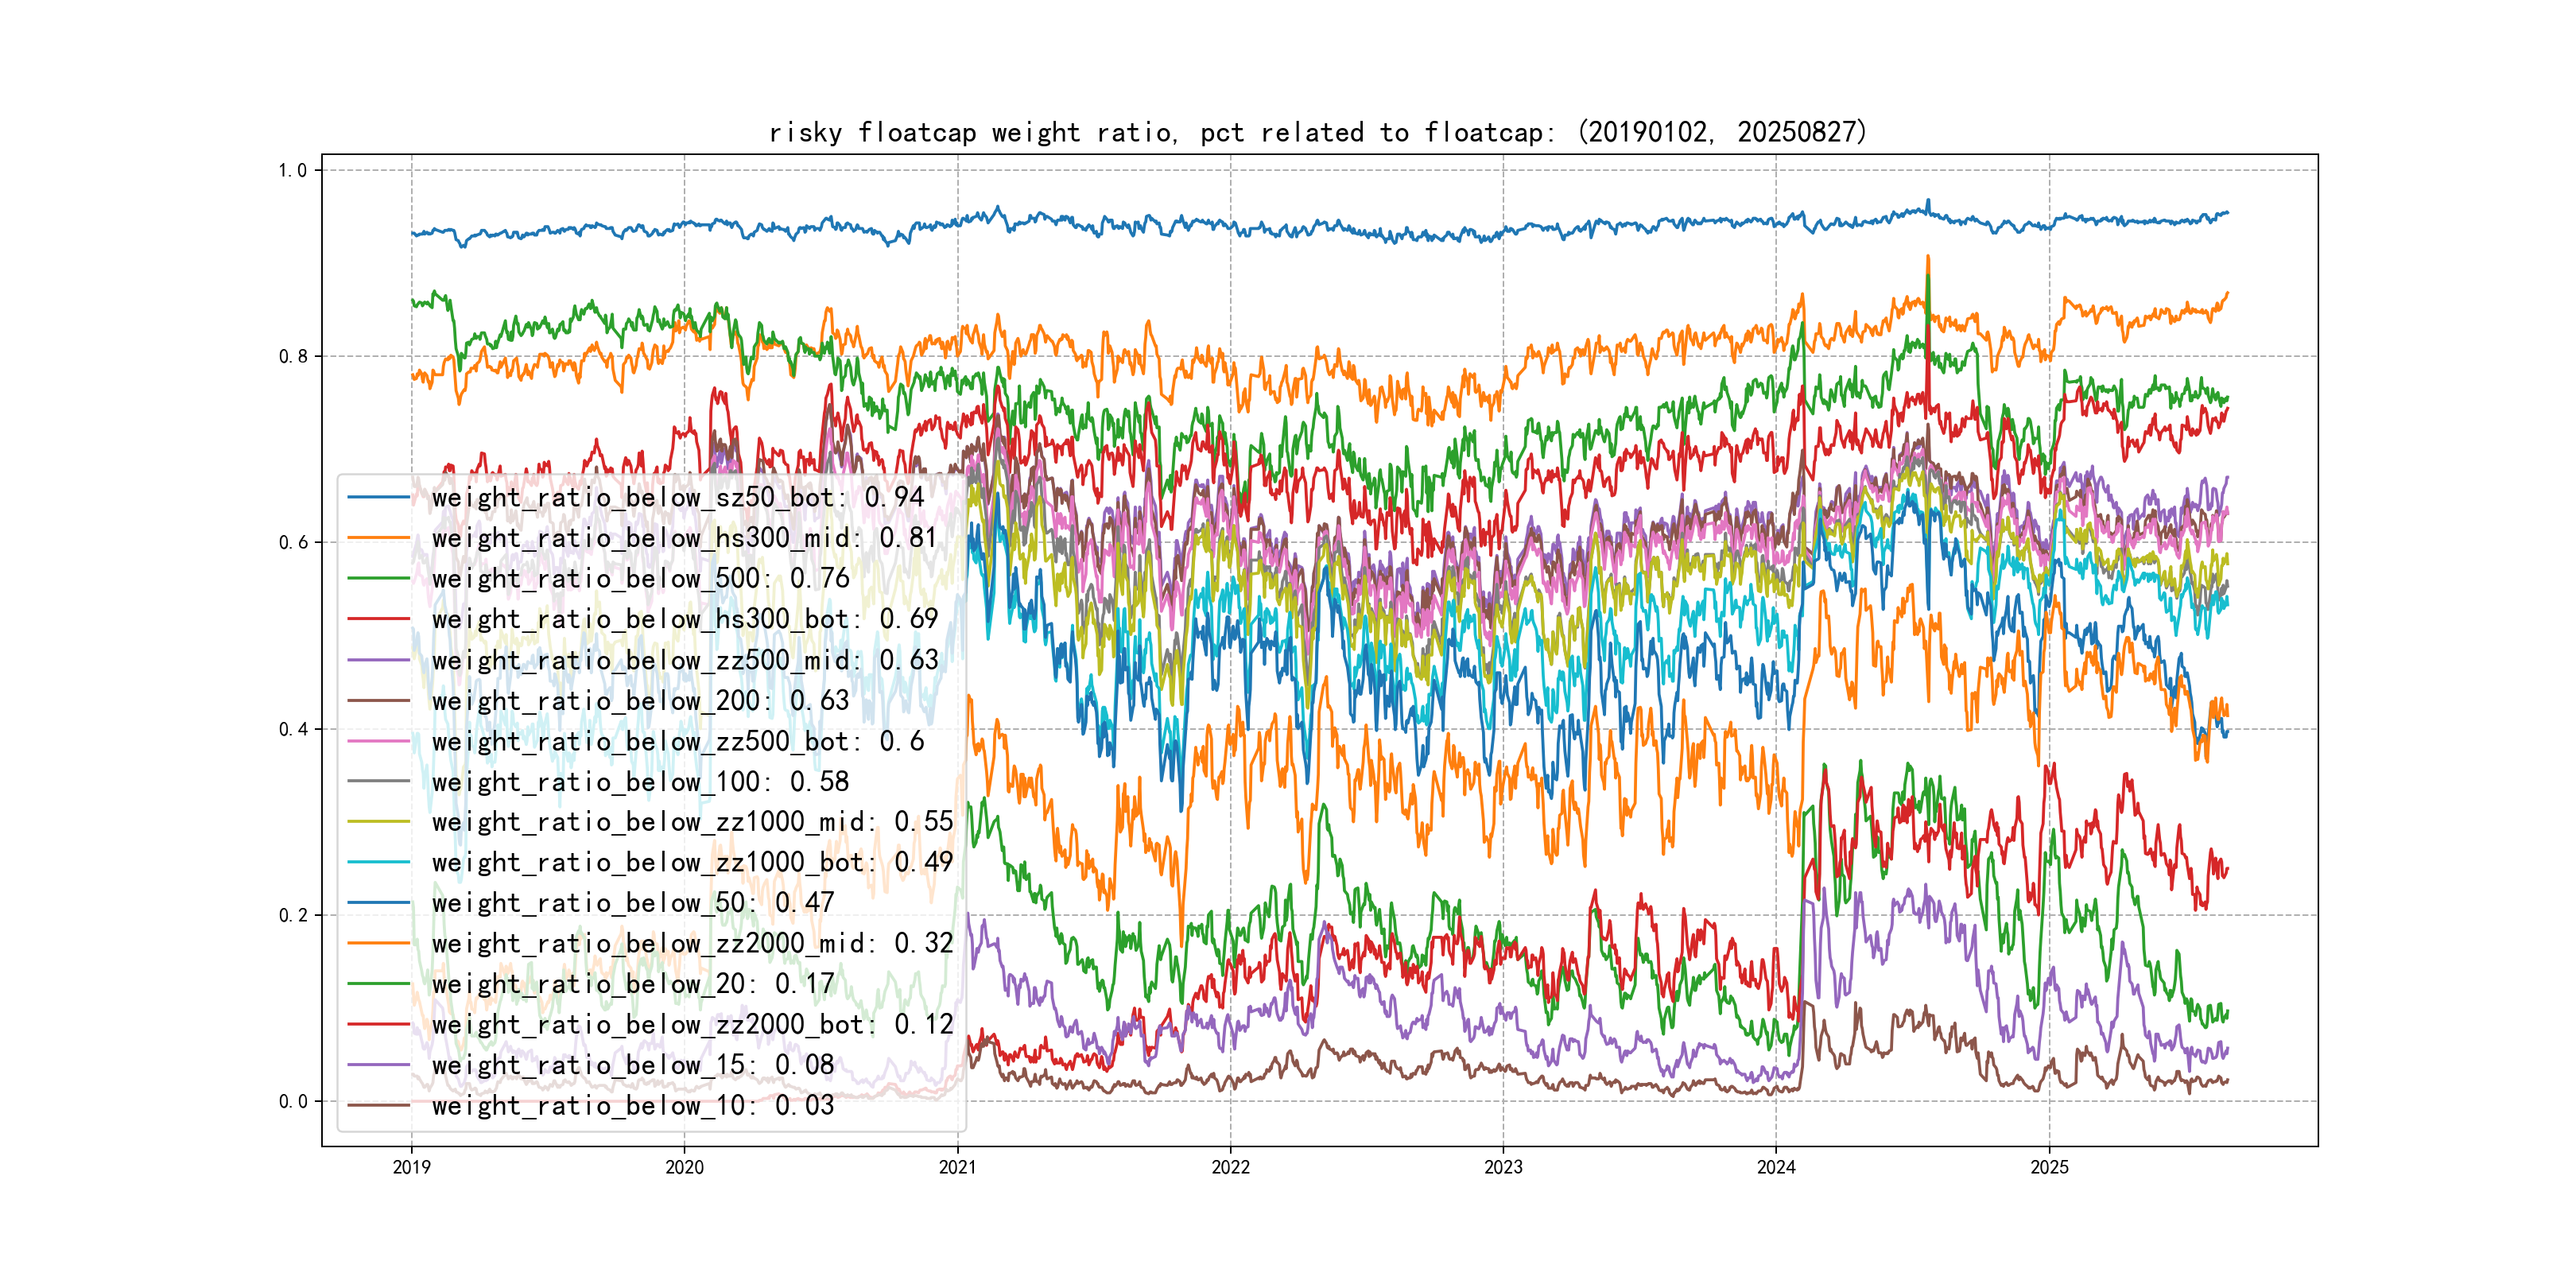Image resolution: width=2576 pixels, height=1288 pixels.
Task: Click the chart title text
Action: 1317,132
